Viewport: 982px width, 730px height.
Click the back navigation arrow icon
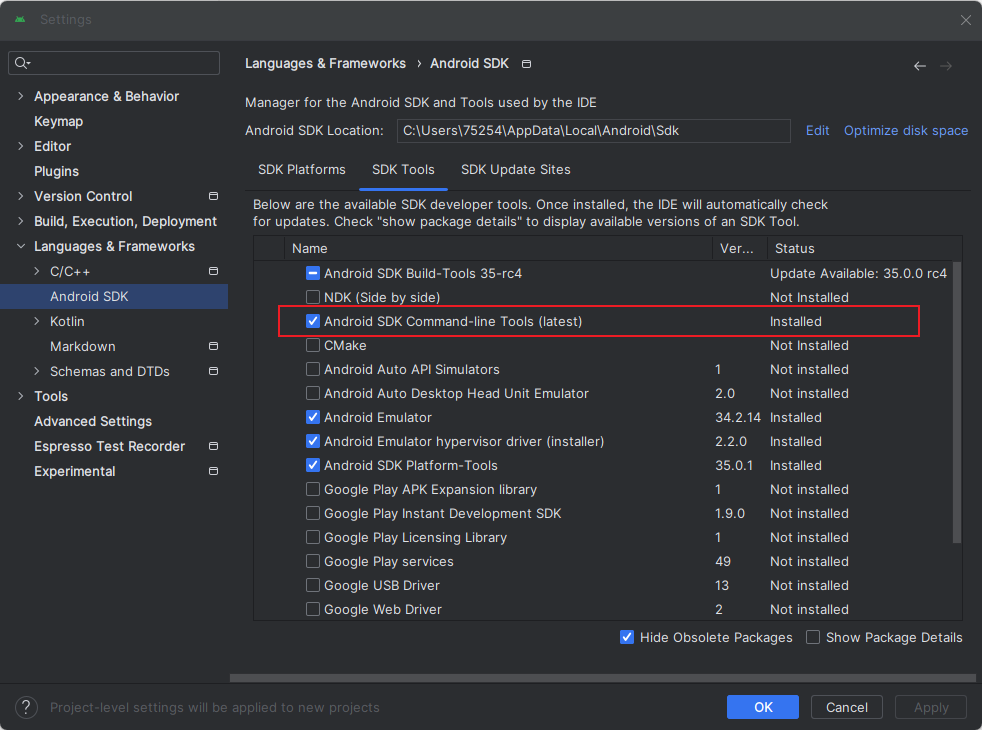tap(919, 66)
